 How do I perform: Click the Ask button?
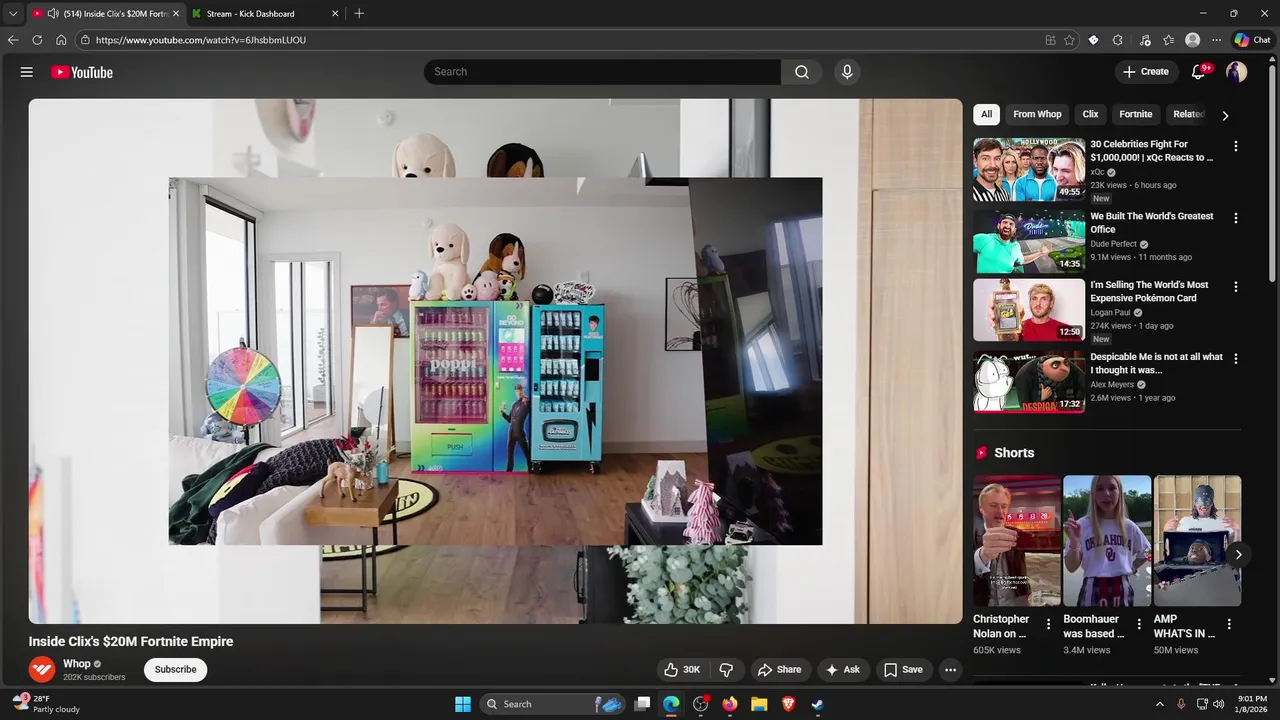pyautogui.click(x=842, y=670)
